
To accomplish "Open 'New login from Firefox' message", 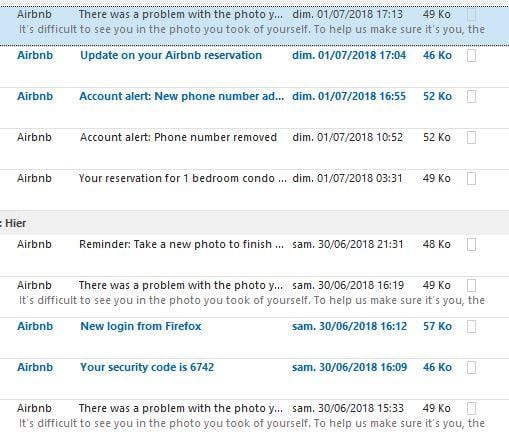I will point(254,338).
